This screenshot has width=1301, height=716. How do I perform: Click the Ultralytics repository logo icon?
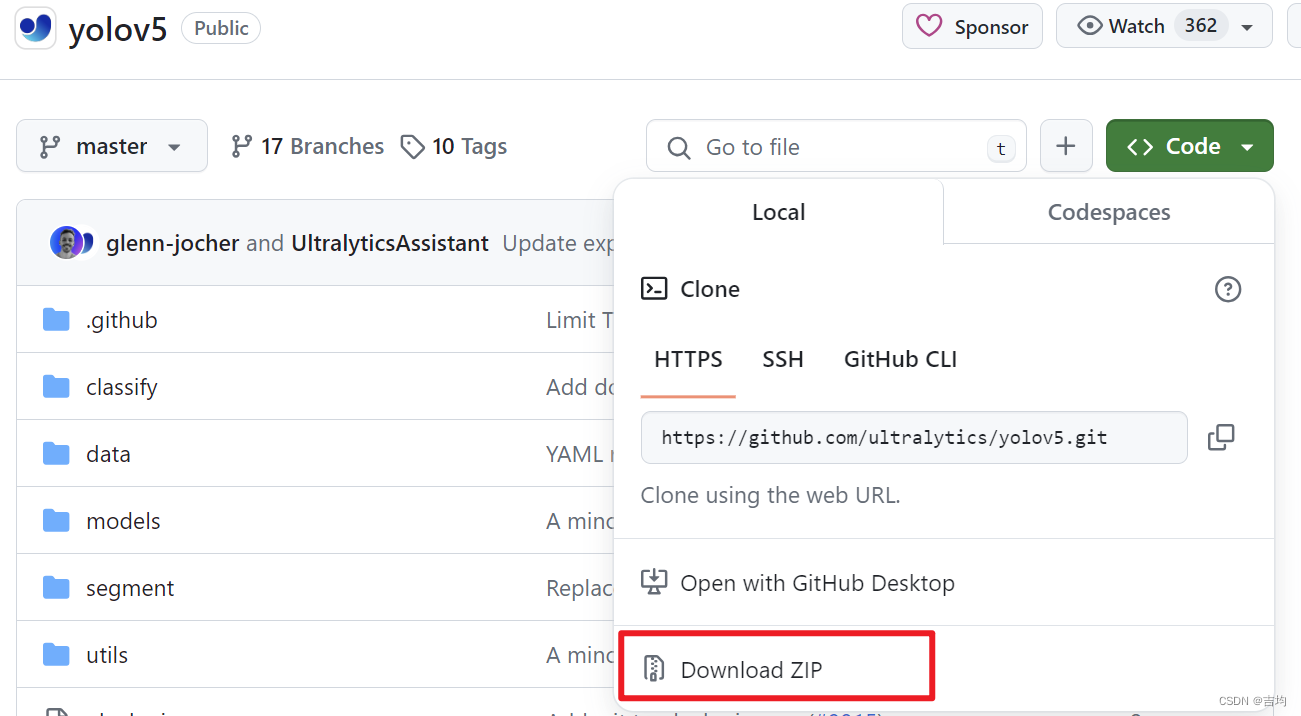pyautogui.click(x=36, y=27)
